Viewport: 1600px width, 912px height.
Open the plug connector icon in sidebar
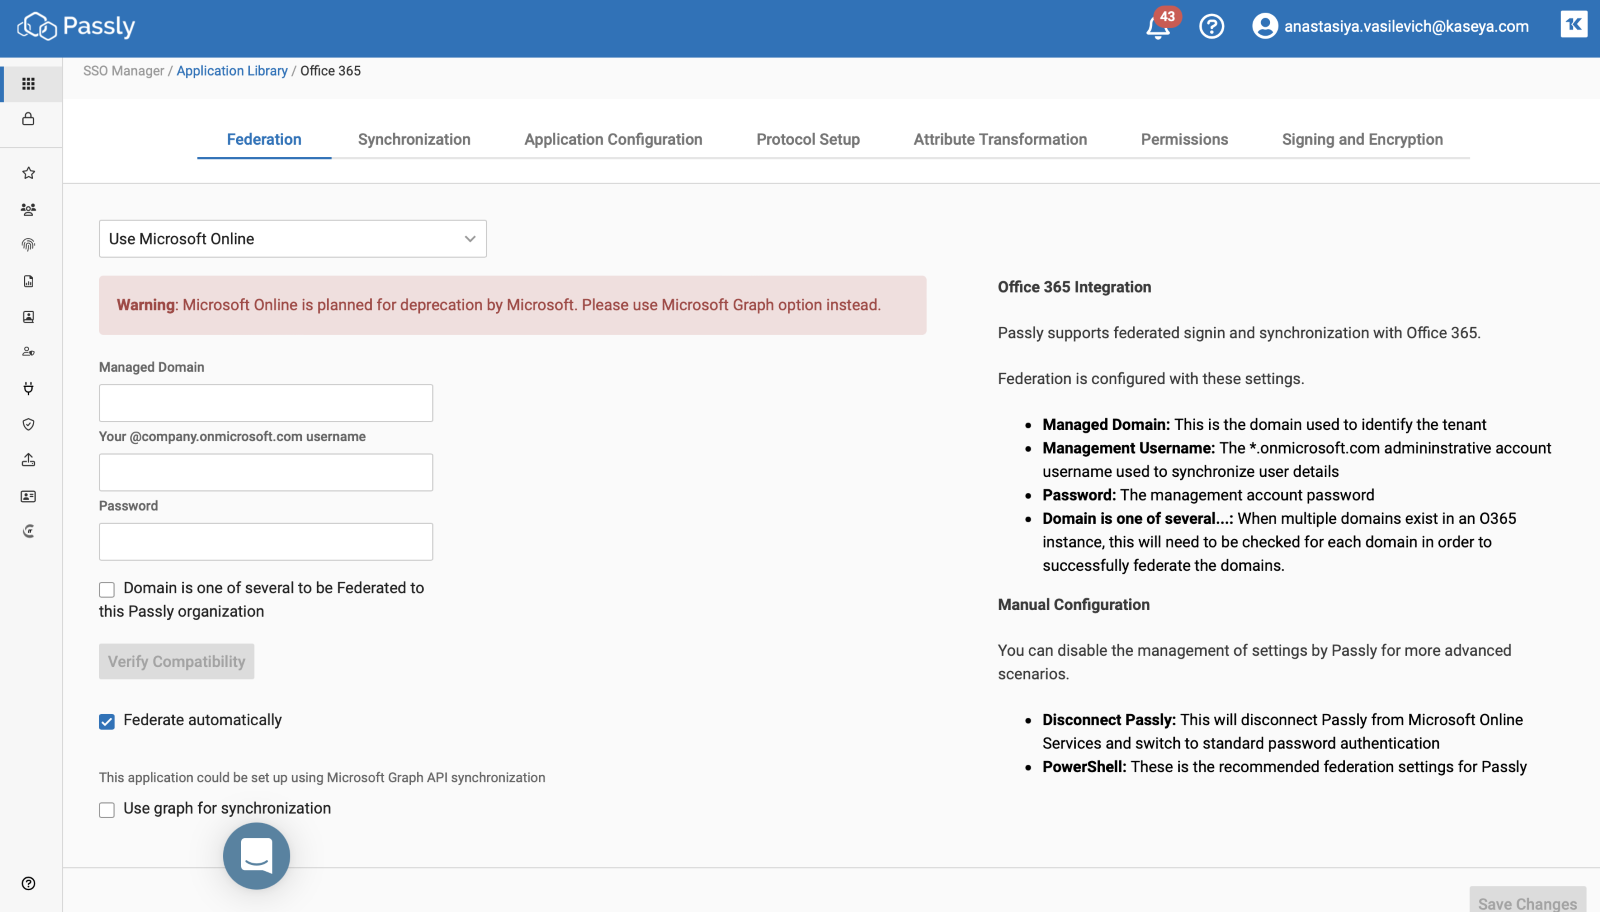point(29,388)
